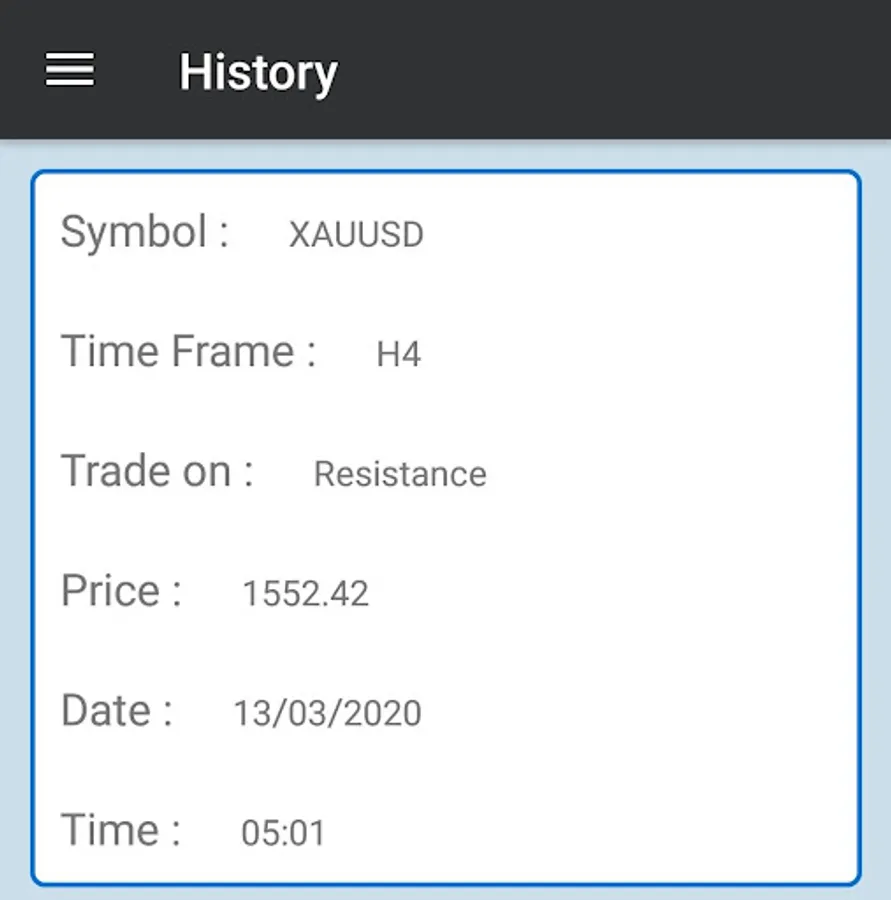891x900 pixels.
Task: Select the XAUUSD symbol value
Action: click(x=356, y=235)
